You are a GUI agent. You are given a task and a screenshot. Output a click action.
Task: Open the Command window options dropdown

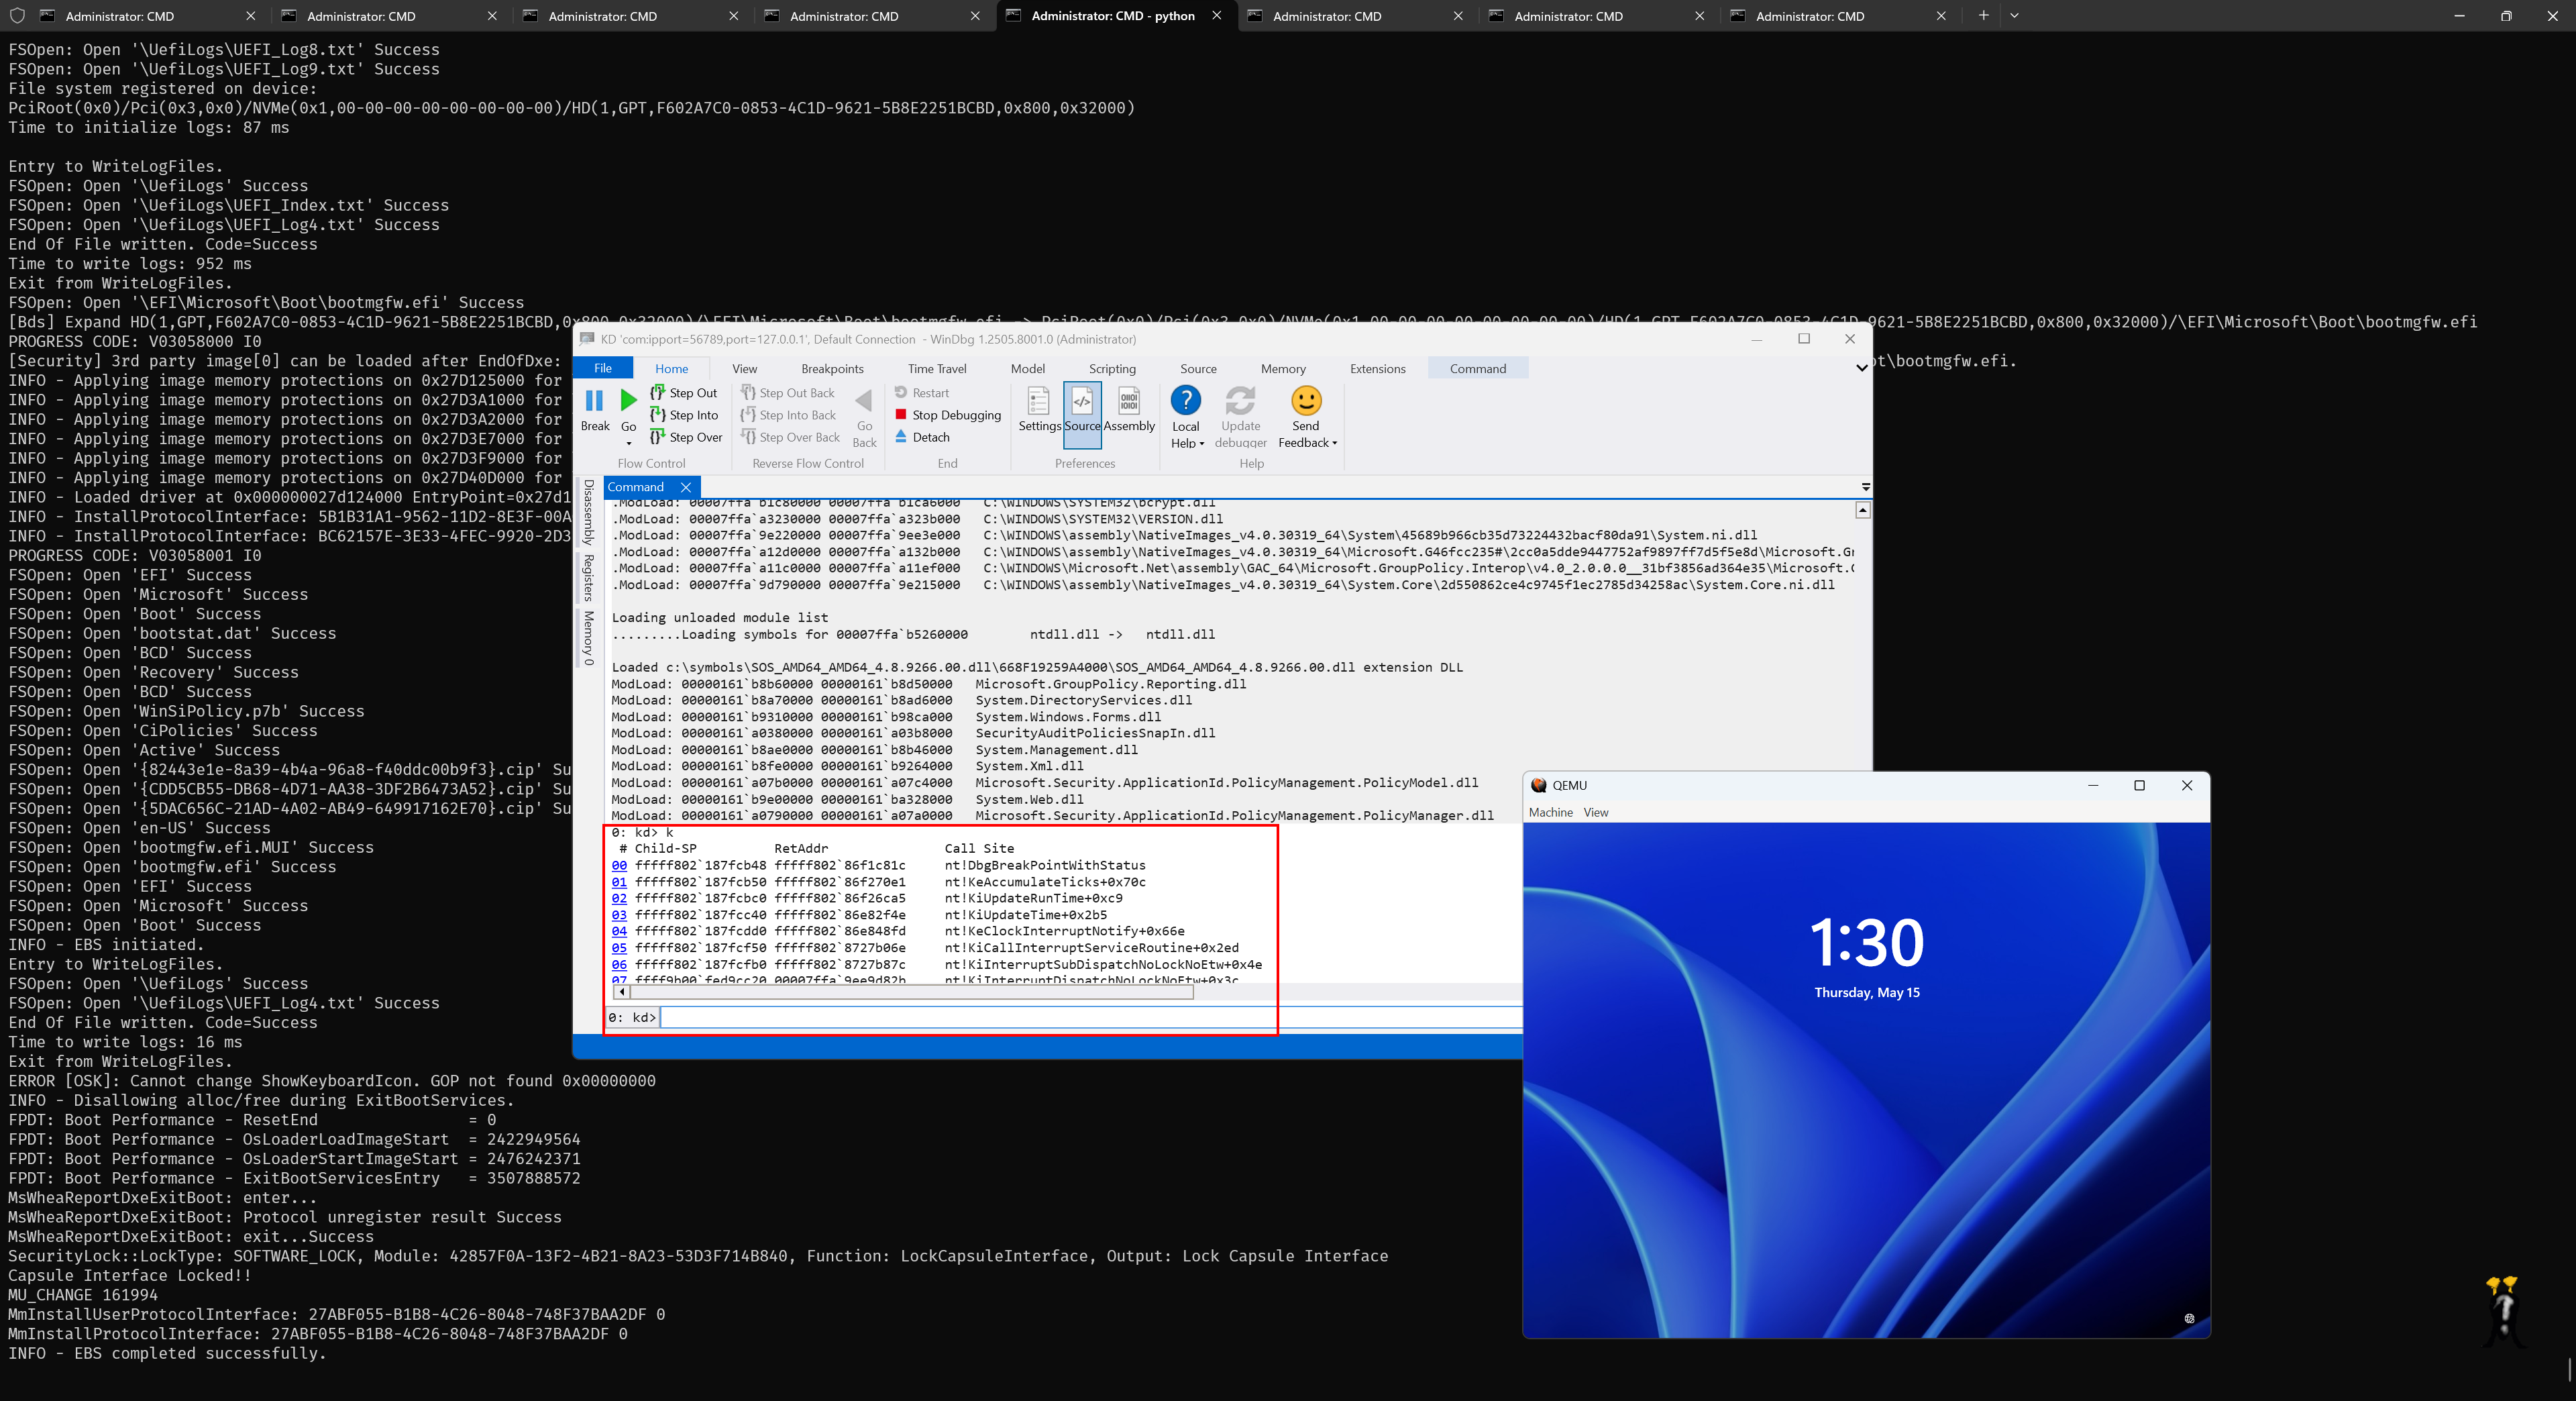[1865, 487]
